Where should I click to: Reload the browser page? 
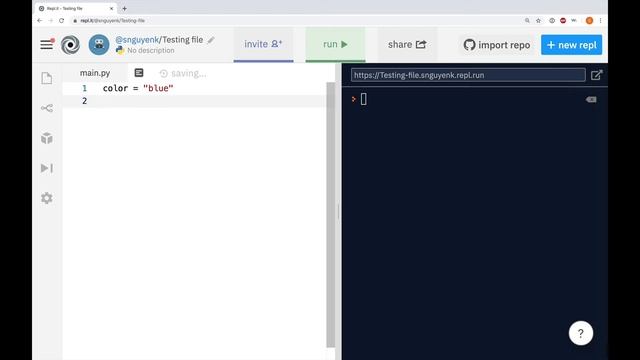click(x=62, y=20)
